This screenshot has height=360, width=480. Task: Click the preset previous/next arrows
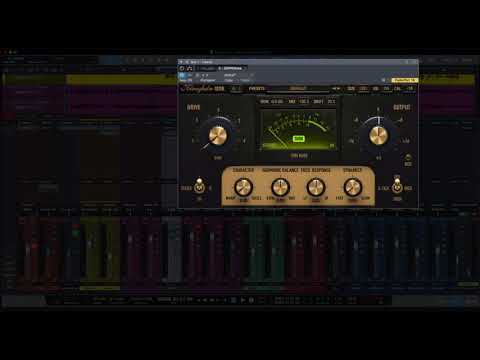pyautogui.click(x=336, y=89)
